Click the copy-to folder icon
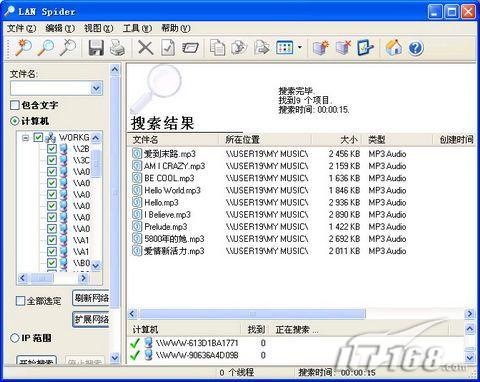Screen dimensions: 480x382 239,48
